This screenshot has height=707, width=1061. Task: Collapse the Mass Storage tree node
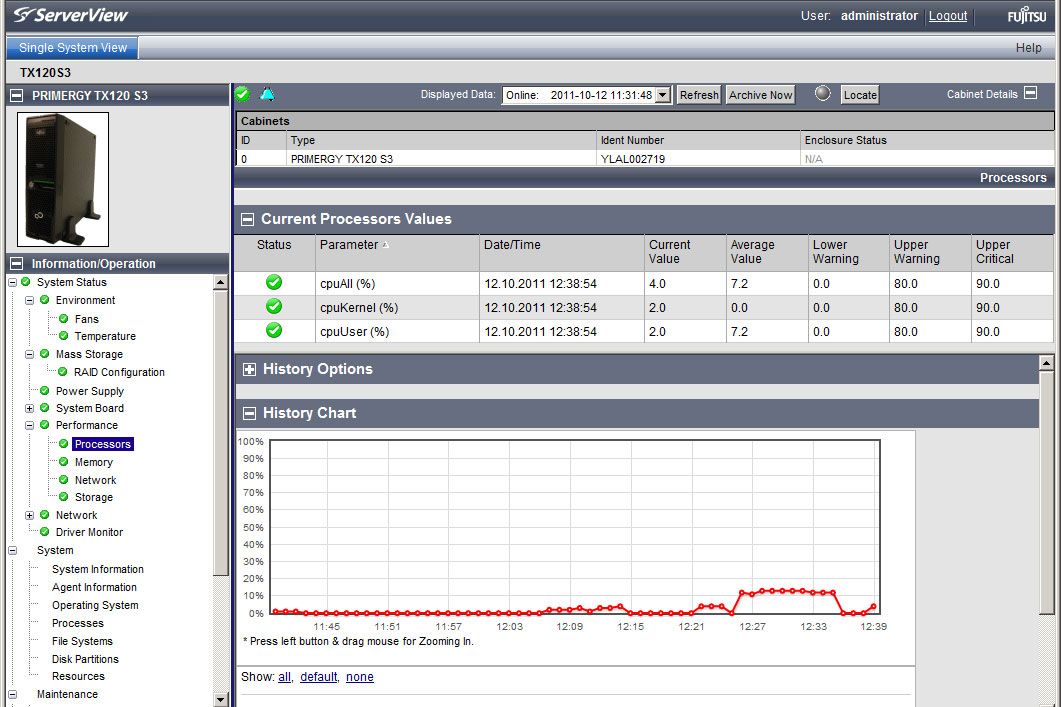[29, 355]
